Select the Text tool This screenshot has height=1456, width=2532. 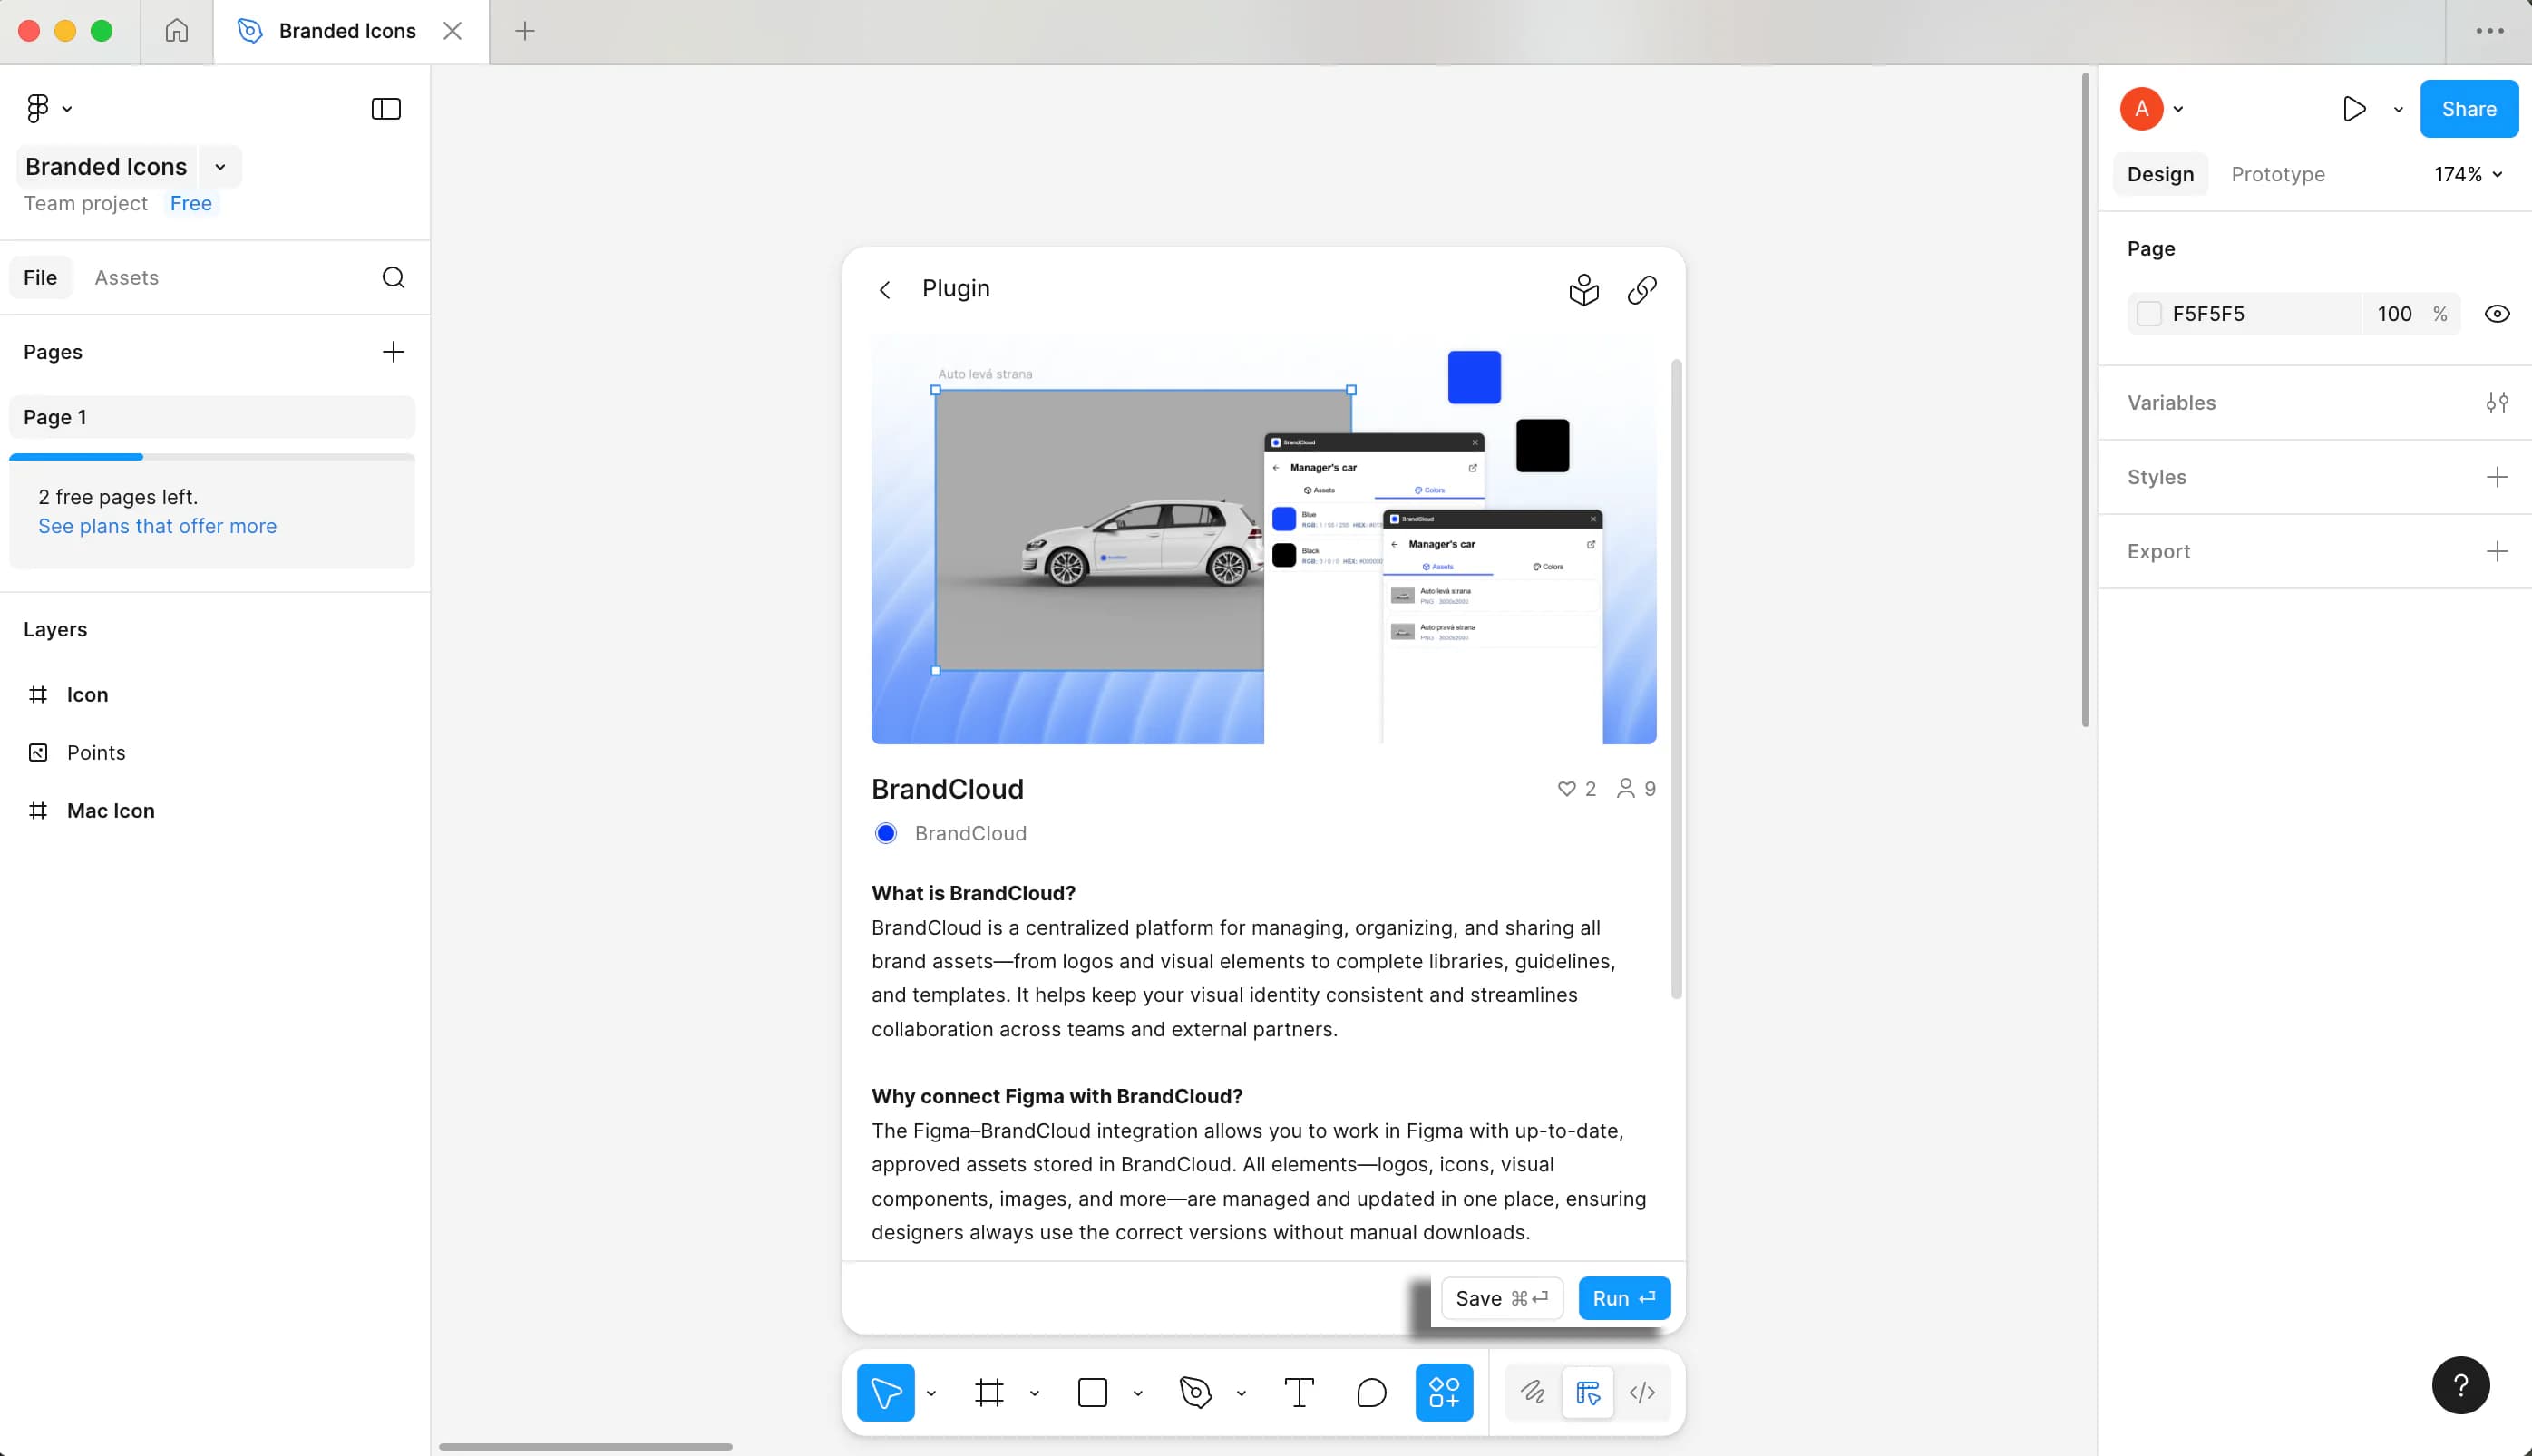click(x=1298, y=1392)
